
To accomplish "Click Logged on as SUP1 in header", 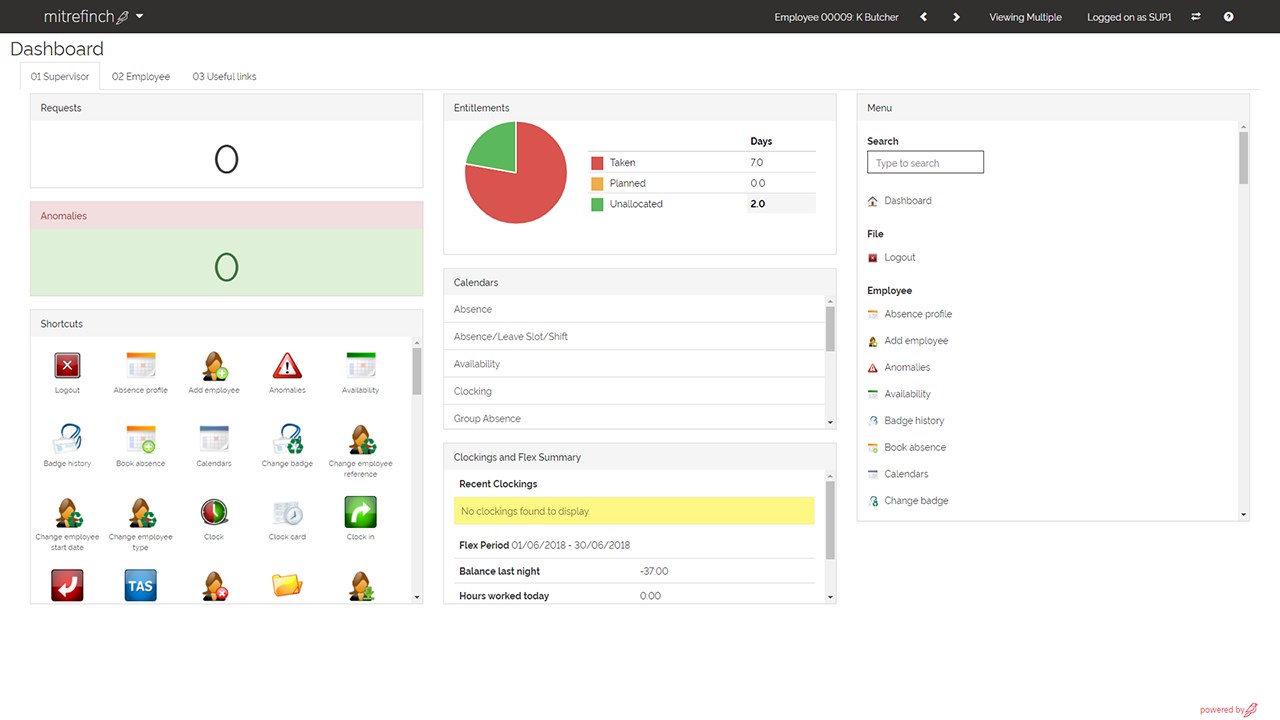I will click(1129, 17).
